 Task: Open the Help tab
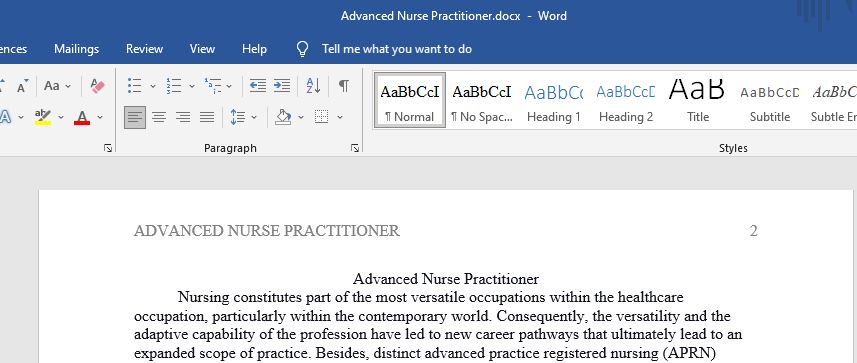tap(254, 49)
